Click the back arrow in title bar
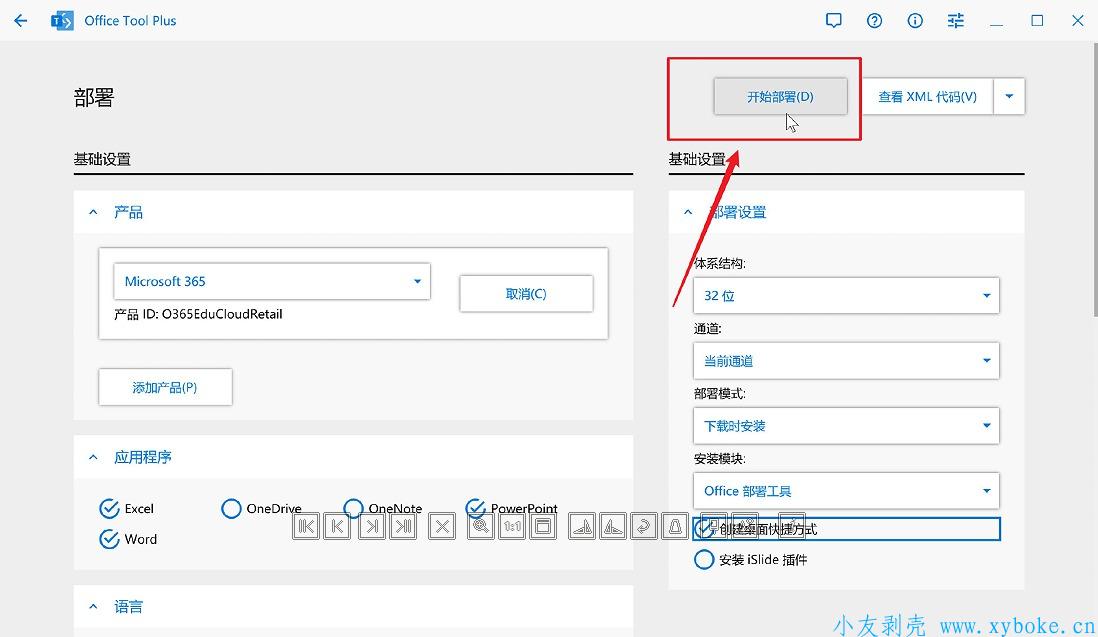The height and width of the screenshot is (637, 1098). 21,21
